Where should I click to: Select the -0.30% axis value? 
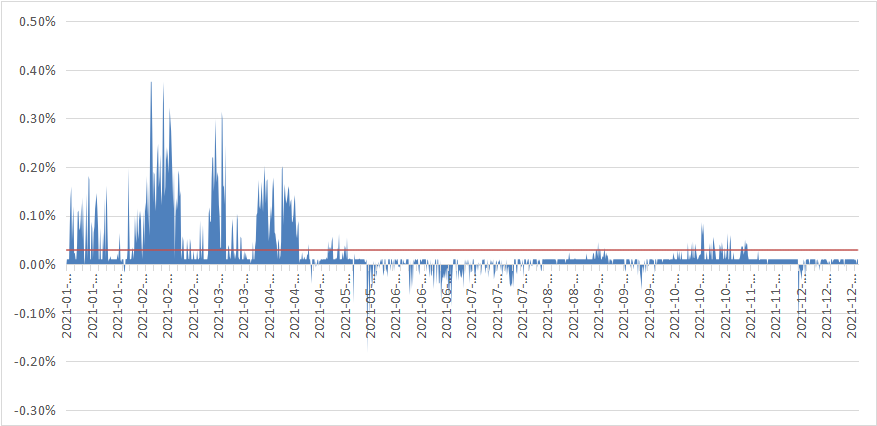tap(35, 411)
